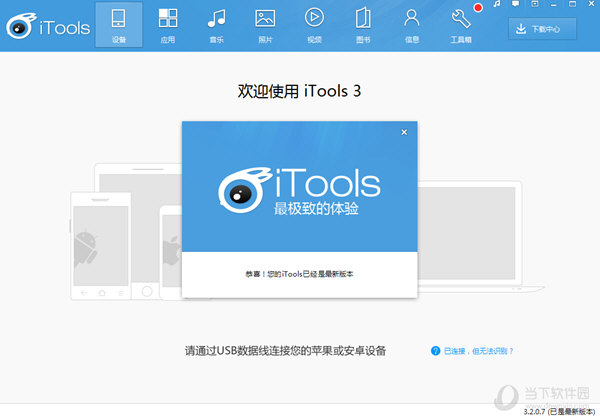
Task: Click the music note icon in title bar
Action: (x=497, y=4)
